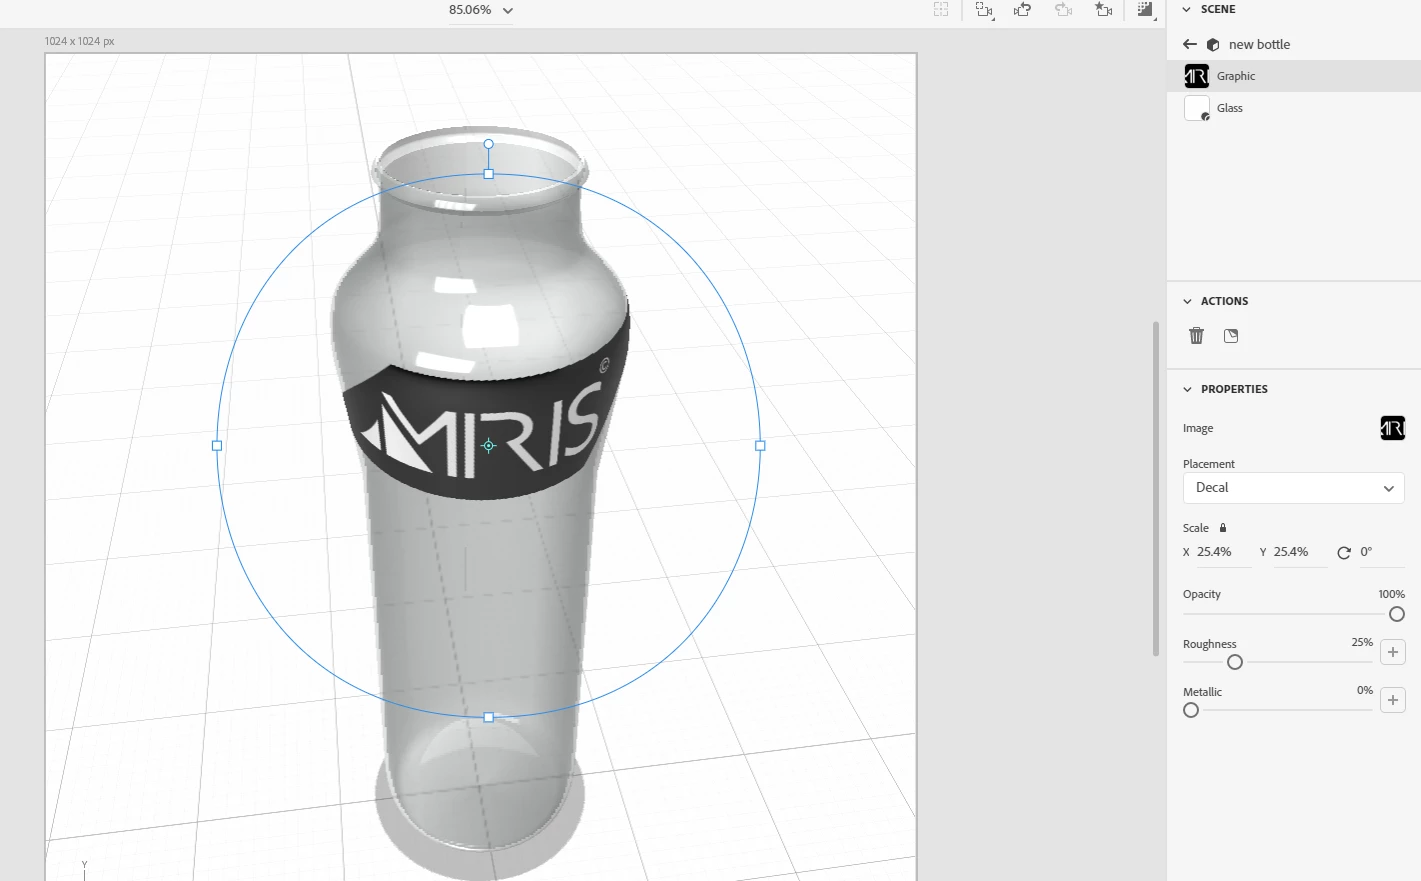Image resolution: width=1421 pixels, height=881 pixels.
Task: Click the camera undo icon
Action: [x=1022, y=10]
